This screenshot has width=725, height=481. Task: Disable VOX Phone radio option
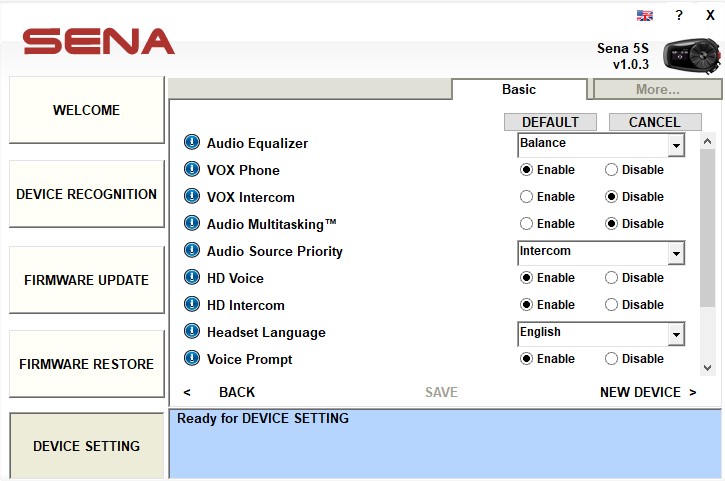(x=612, y=170)
